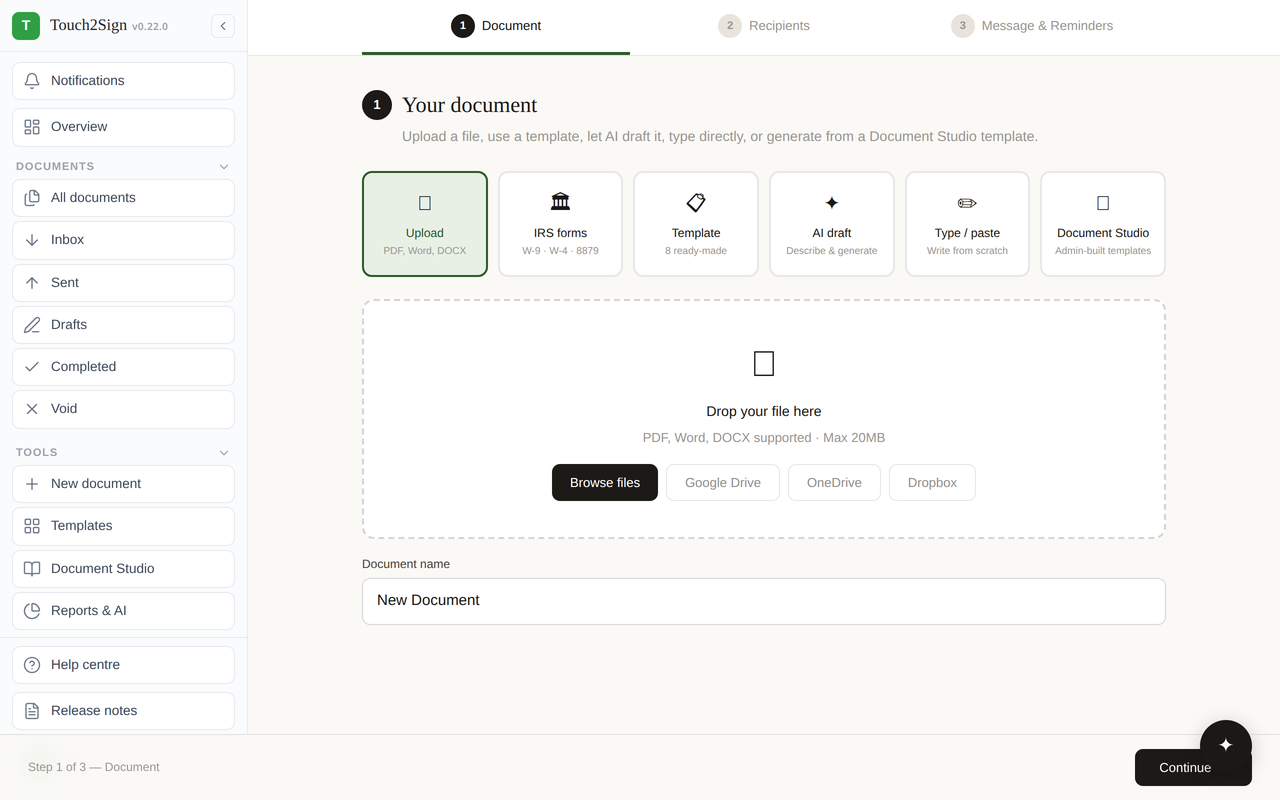This screenshot has height=800, width=1280.
Task: Click the Notifications bell icon
Action: pyautogui.click(x=32, y=81)
